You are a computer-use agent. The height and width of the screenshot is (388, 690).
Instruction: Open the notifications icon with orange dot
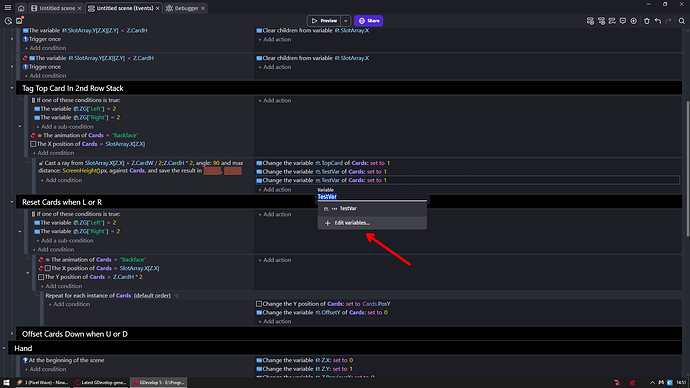[x=19, y=21]
